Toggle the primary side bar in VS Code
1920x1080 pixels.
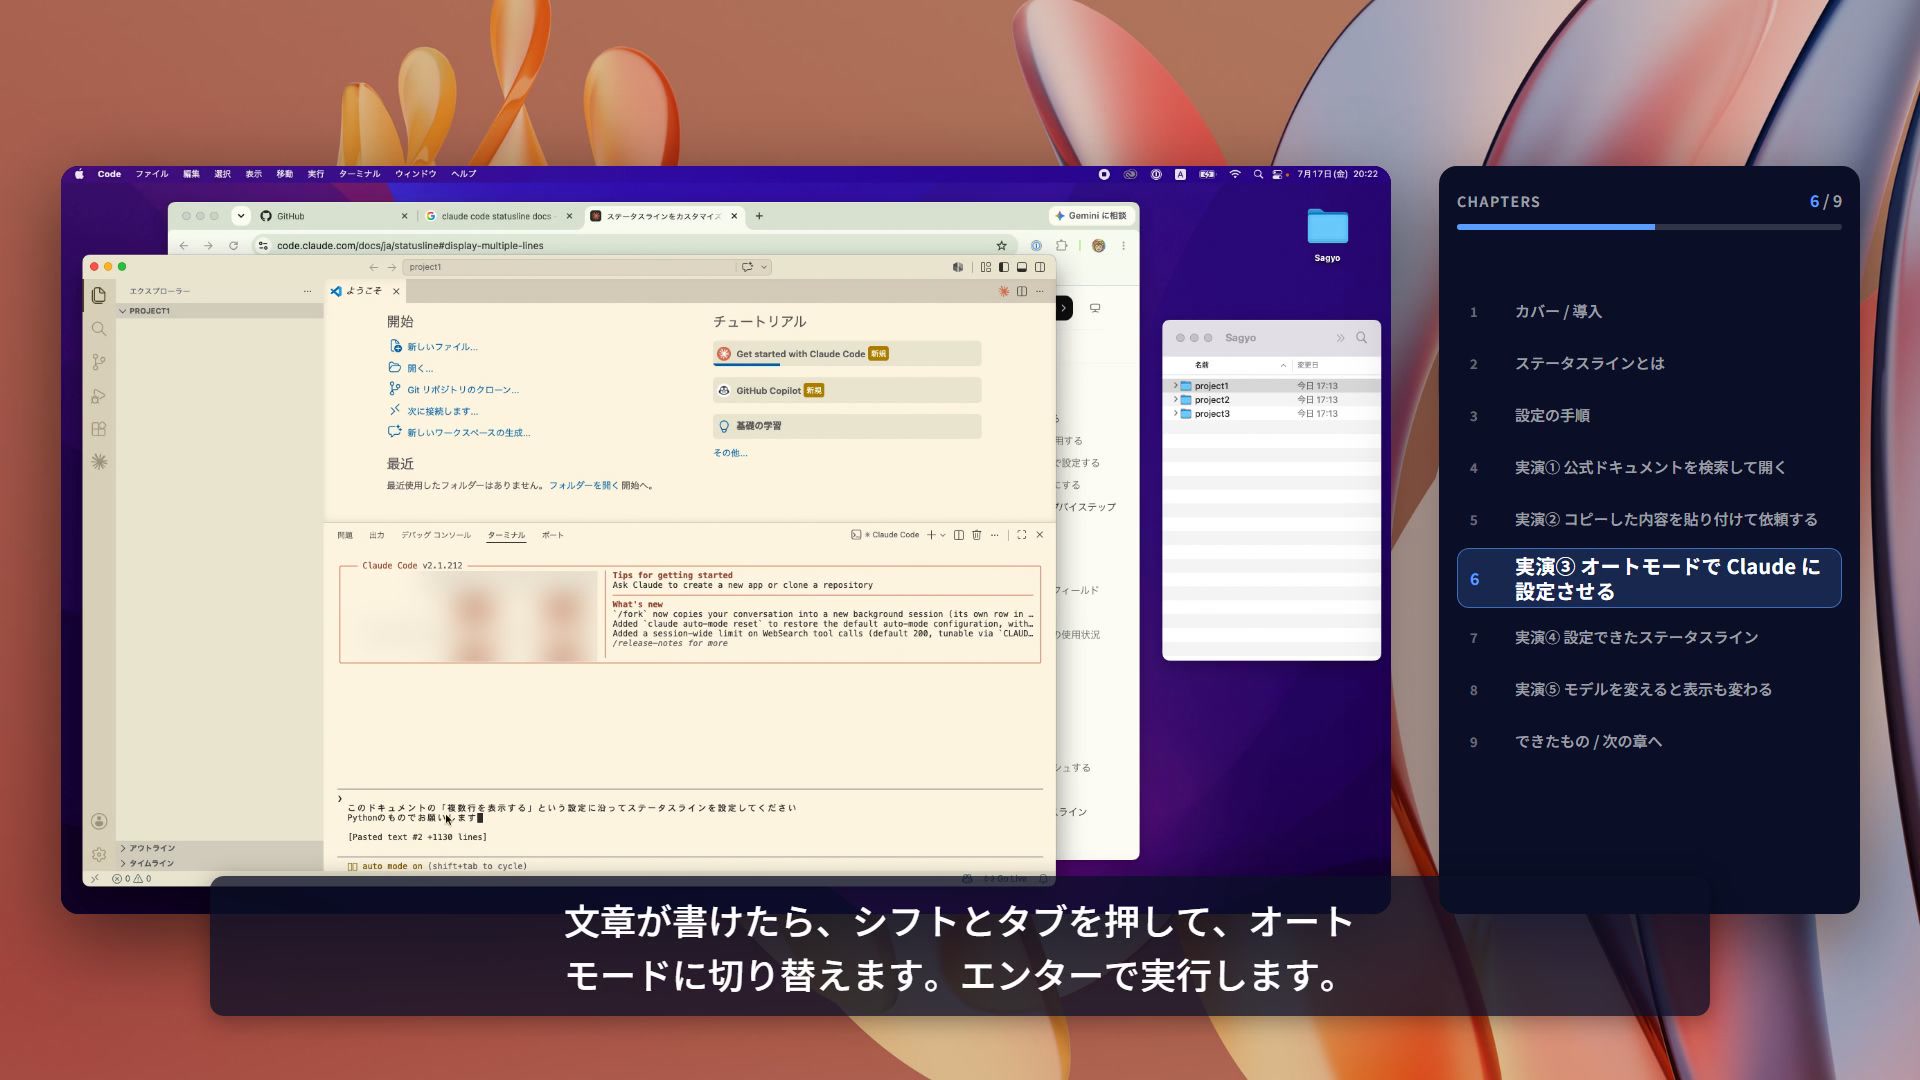click(1004, 267)
